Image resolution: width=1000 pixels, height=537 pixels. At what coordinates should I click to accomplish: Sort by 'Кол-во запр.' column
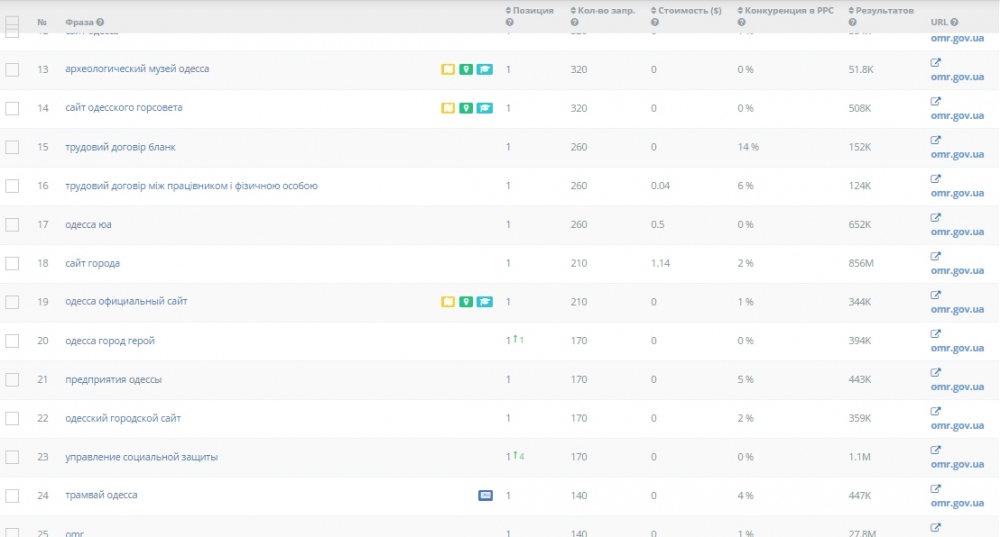(606, 11)
